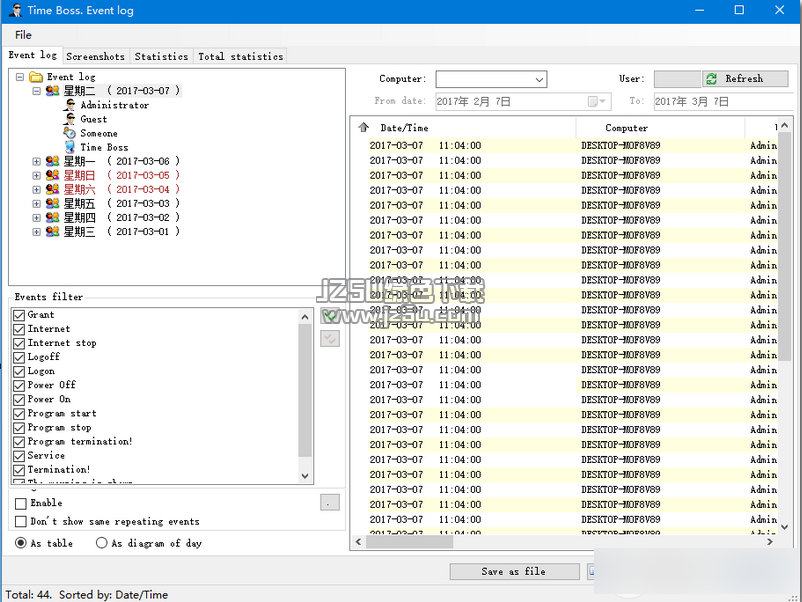
Task: Expand the 2017-03-02 tree node
Action: [36, 218]
